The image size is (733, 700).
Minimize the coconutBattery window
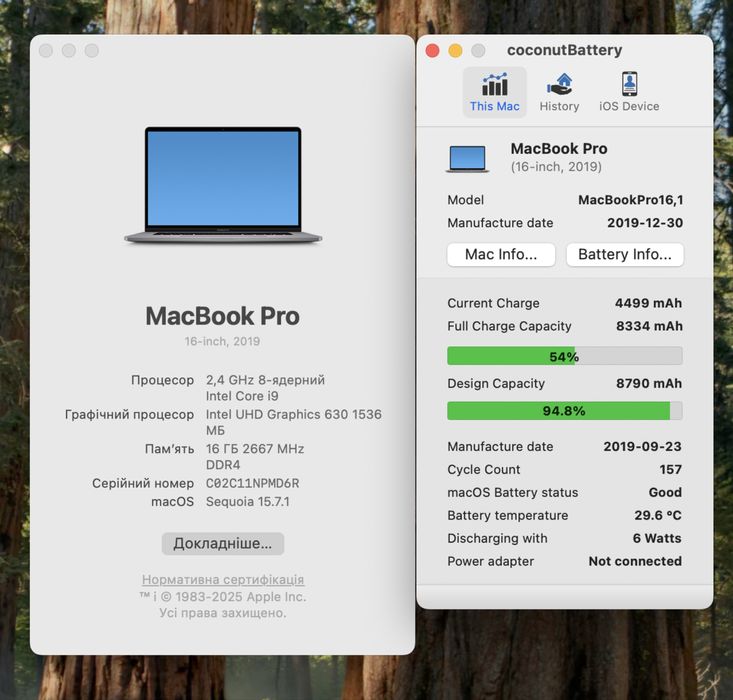pos(455,51)
